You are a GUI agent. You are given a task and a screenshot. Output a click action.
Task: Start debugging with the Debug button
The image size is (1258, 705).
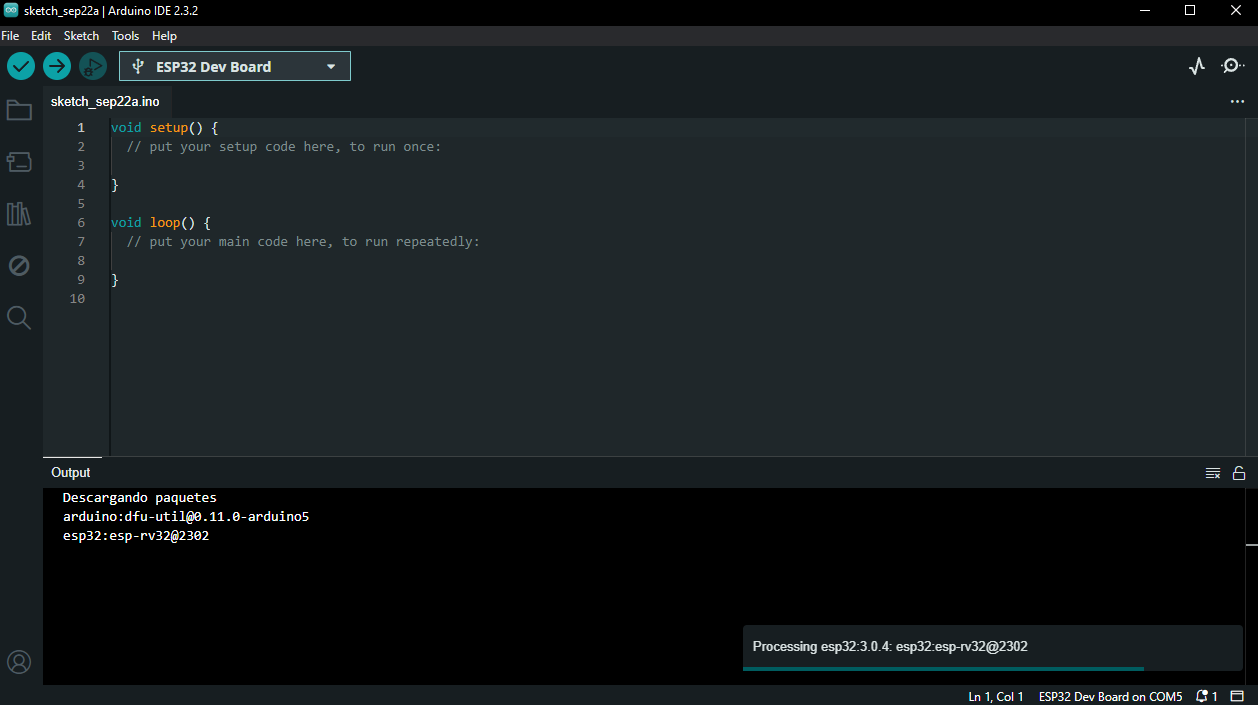(x=93, y=67)
